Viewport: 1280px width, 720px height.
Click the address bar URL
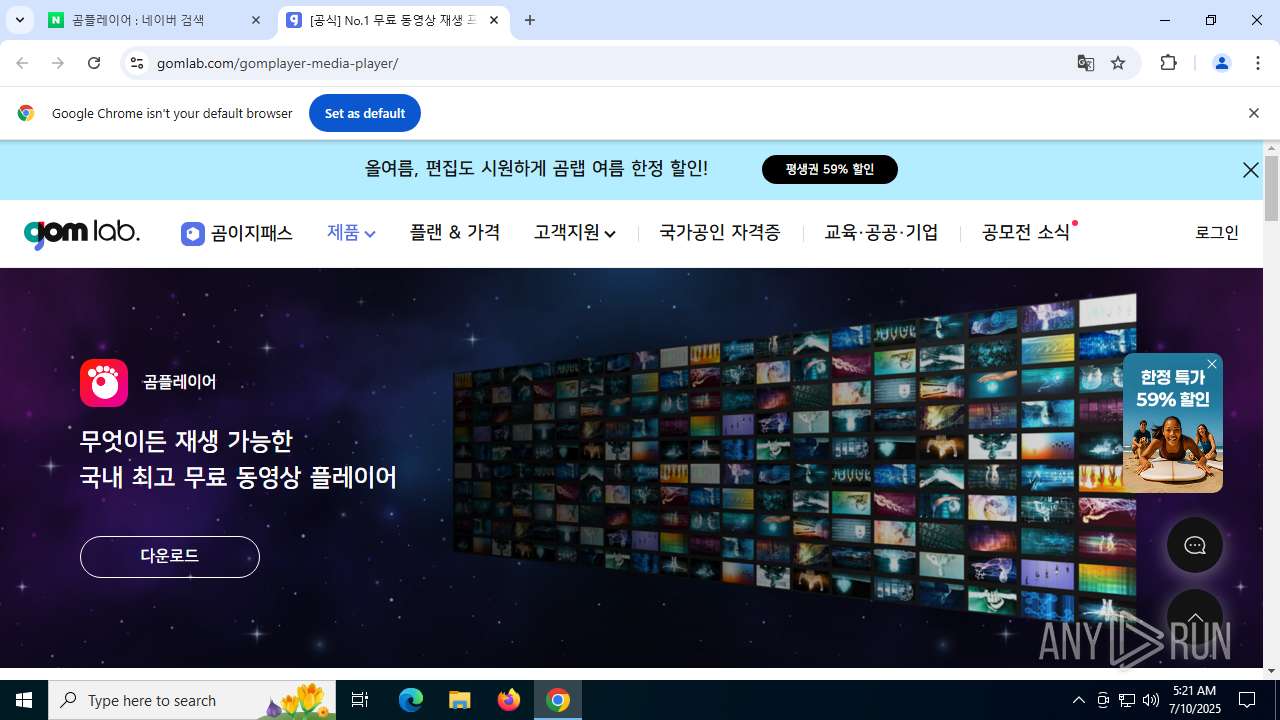[x=278, y=63]
